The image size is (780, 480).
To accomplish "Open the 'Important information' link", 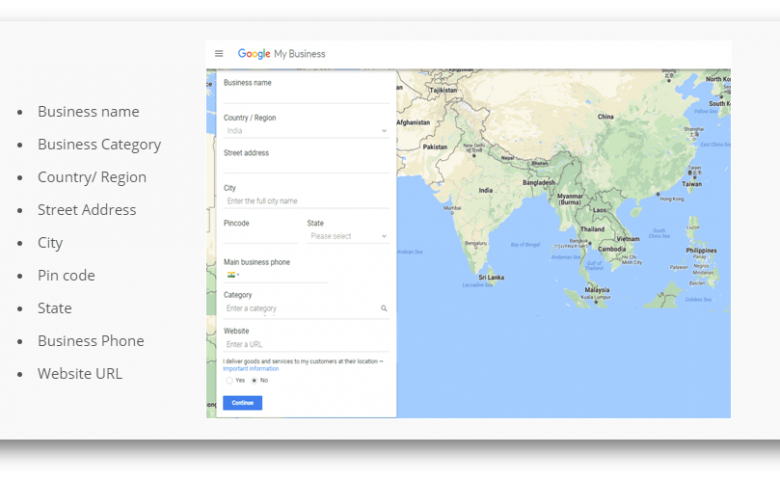I will [x=251, y=369].
